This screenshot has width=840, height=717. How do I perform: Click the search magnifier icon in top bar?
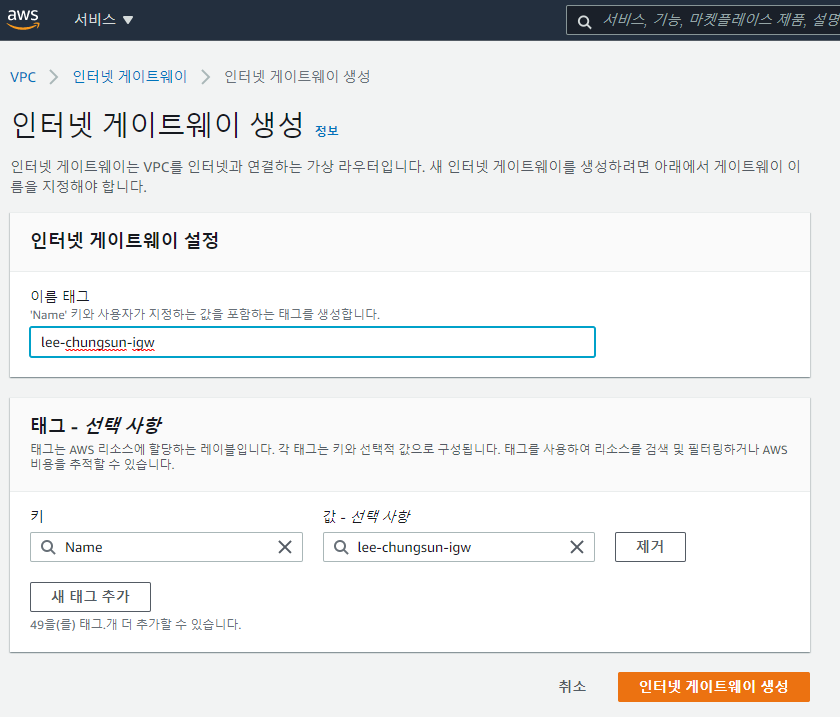584,21
